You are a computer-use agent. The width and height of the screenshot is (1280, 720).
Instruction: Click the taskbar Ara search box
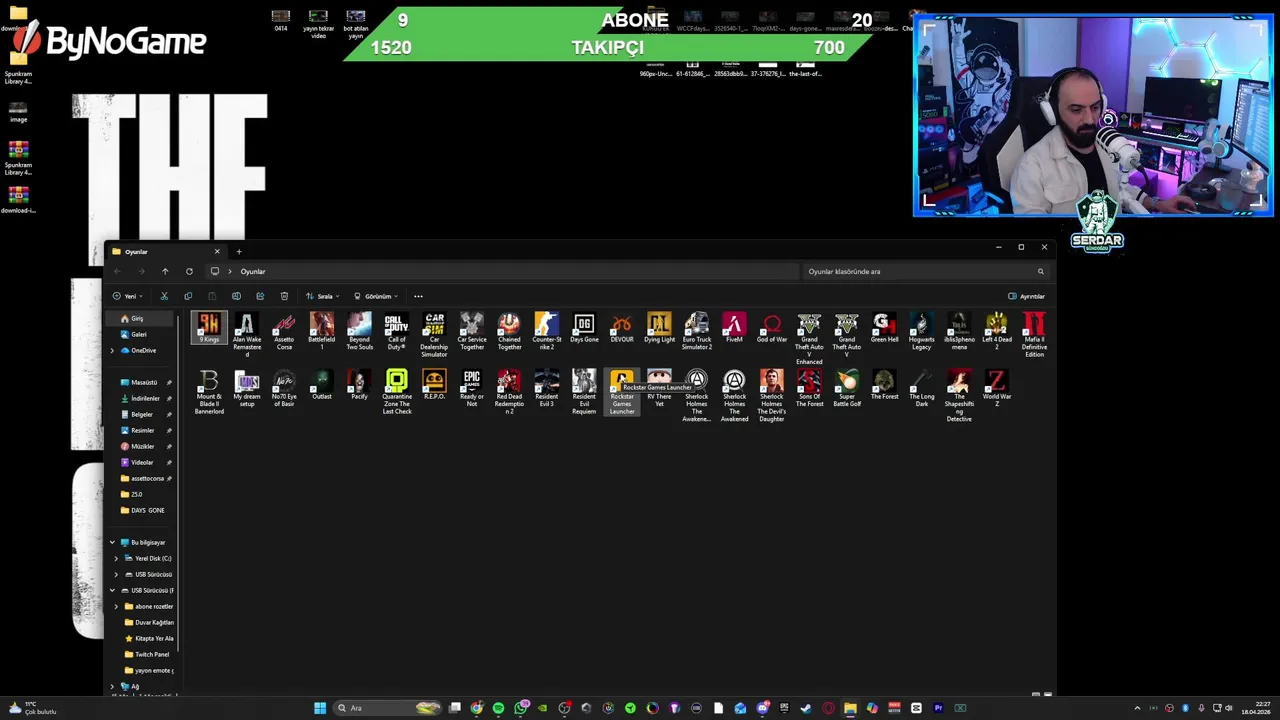(x=389, y=708)
